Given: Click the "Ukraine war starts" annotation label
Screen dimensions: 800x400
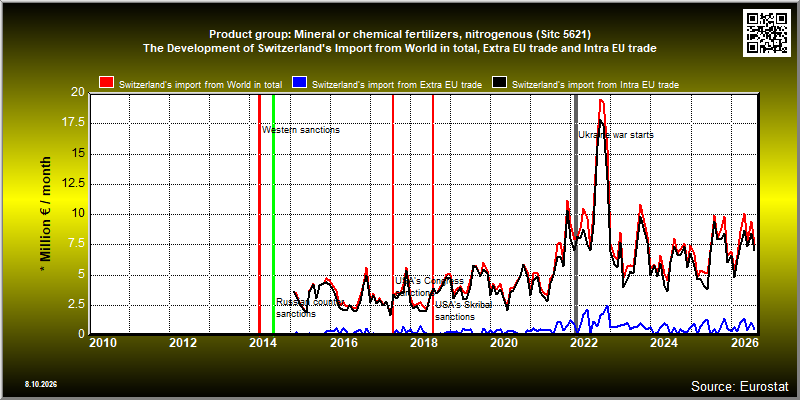Looking at the screenshot, I should click(616, 135).
